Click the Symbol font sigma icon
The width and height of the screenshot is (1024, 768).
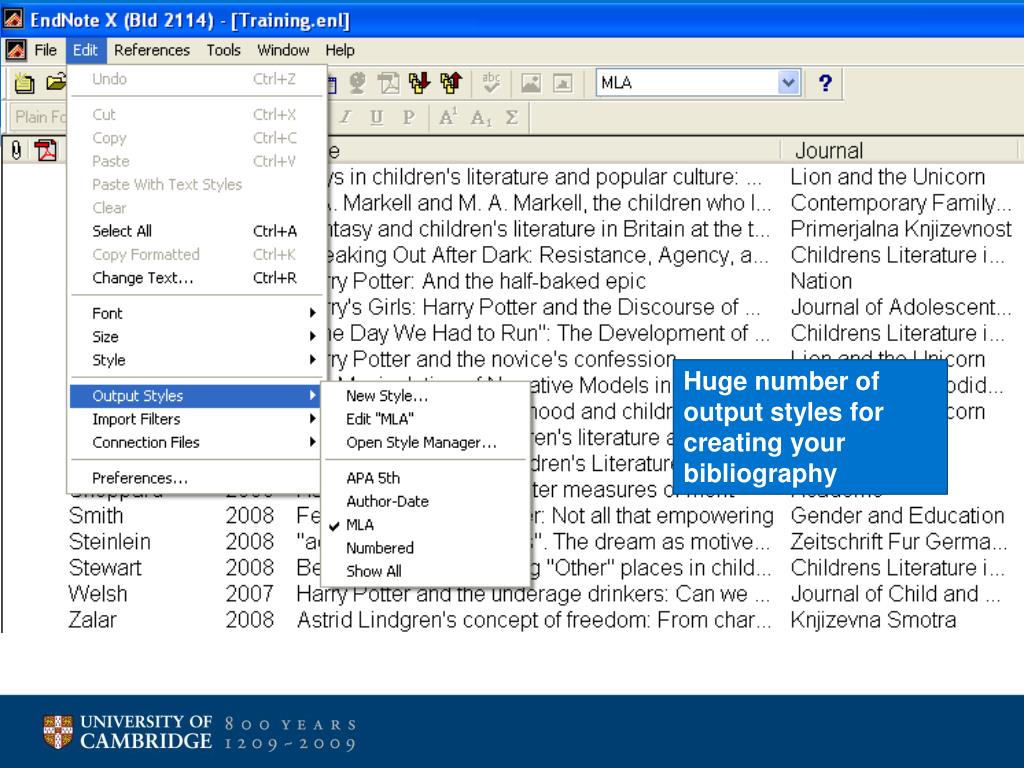(x=512, y=118)
